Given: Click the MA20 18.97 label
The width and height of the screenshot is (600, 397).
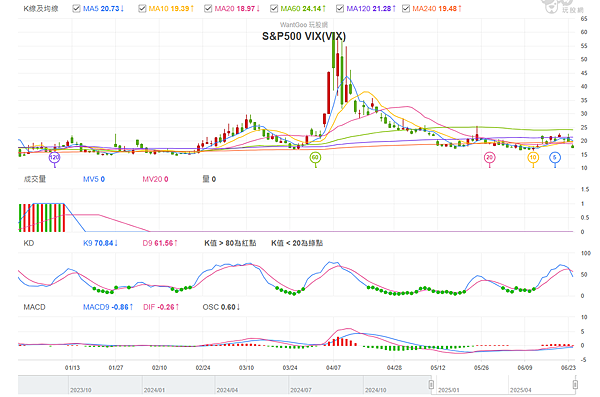Looking at the screenshot, I should [x=237, y=8].
